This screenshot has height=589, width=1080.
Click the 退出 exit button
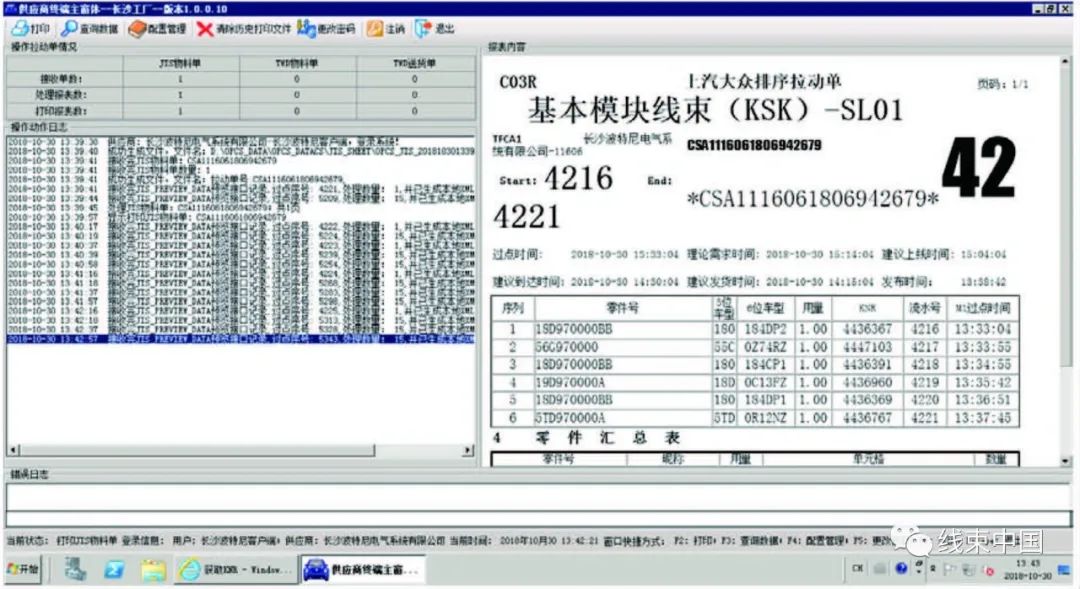(435, 29)
